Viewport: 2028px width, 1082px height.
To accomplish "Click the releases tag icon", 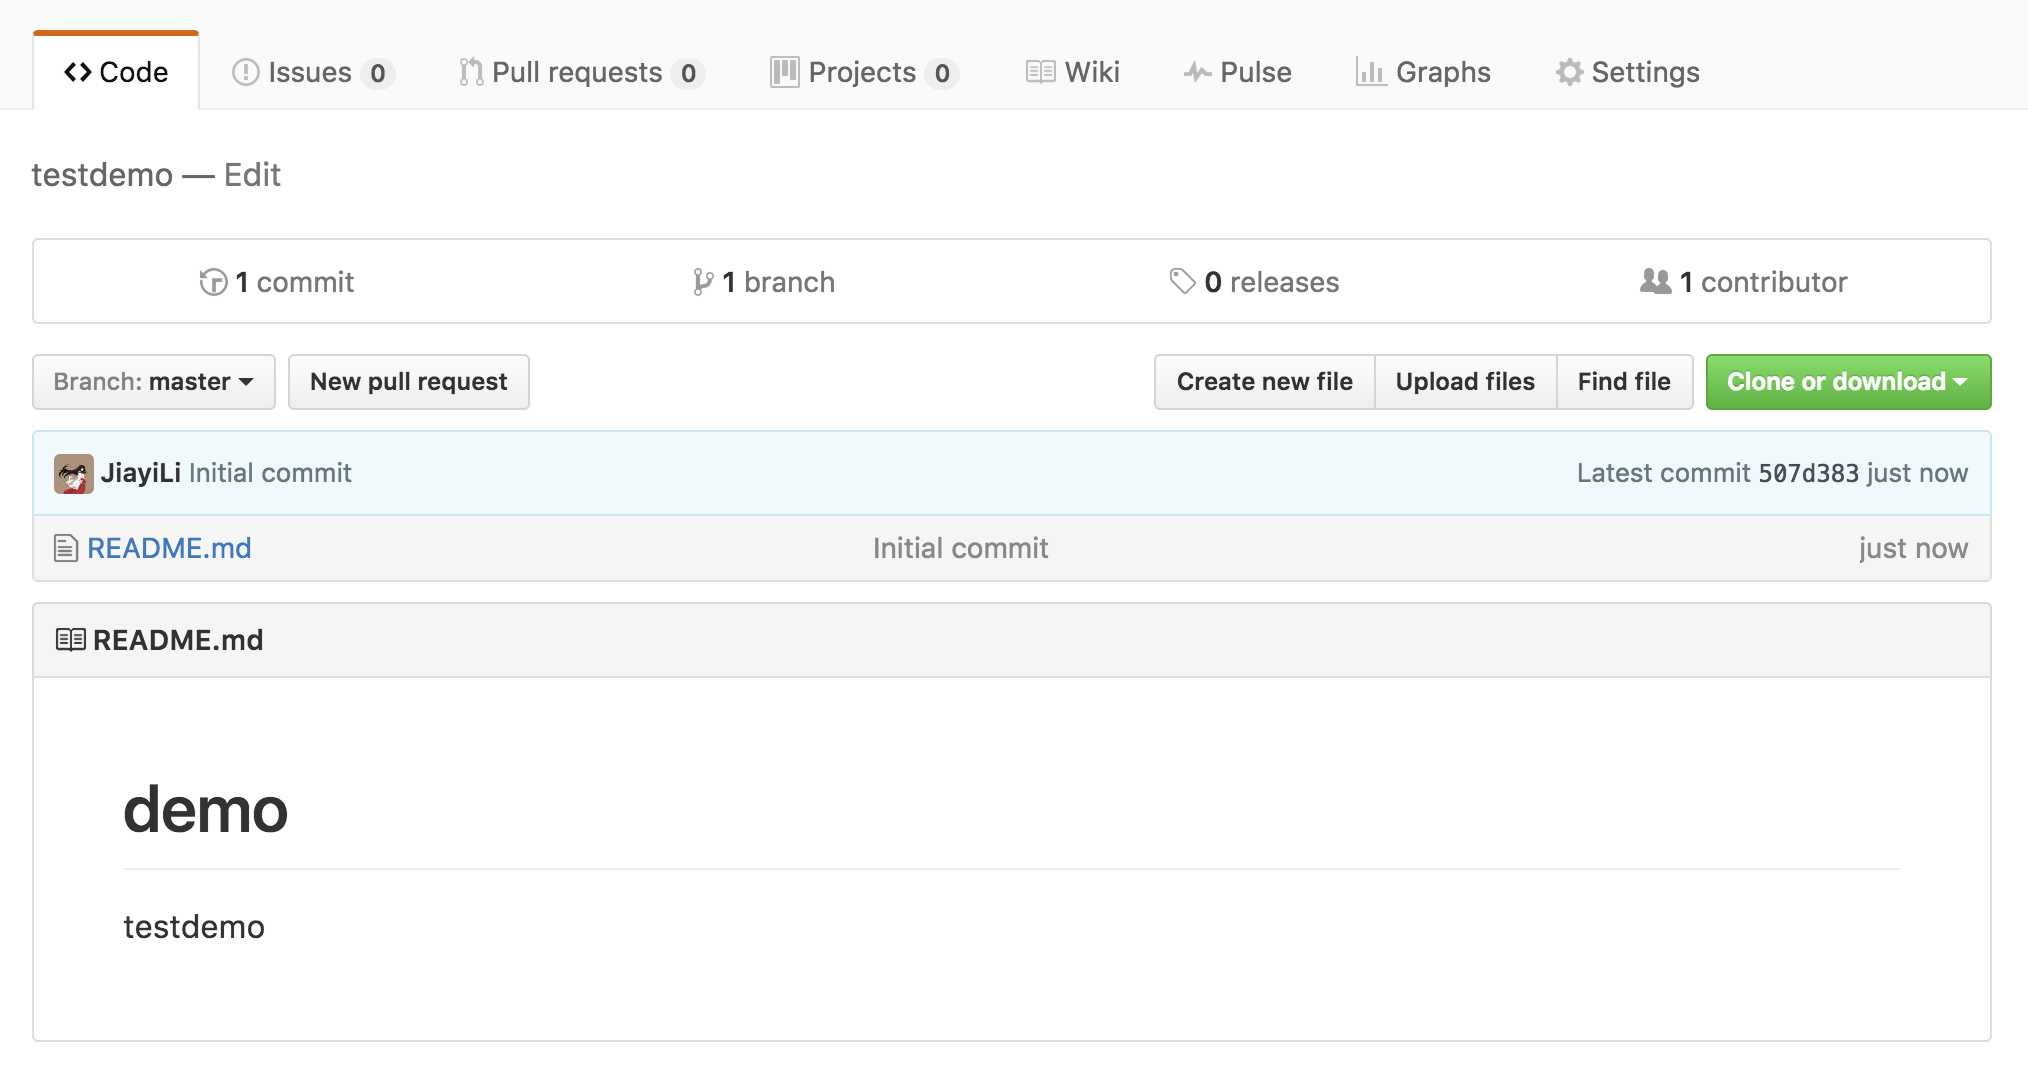I will click(1182, 282).
